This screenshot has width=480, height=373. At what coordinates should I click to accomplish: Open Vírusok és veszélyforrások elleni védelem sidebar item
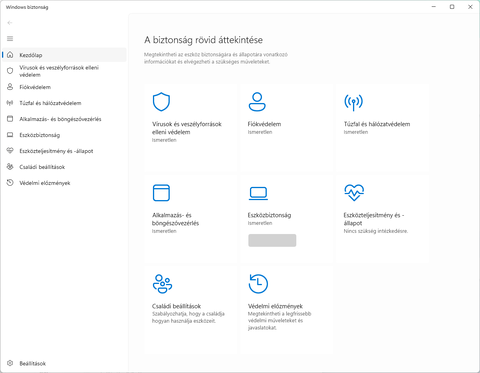coord(64,71)
